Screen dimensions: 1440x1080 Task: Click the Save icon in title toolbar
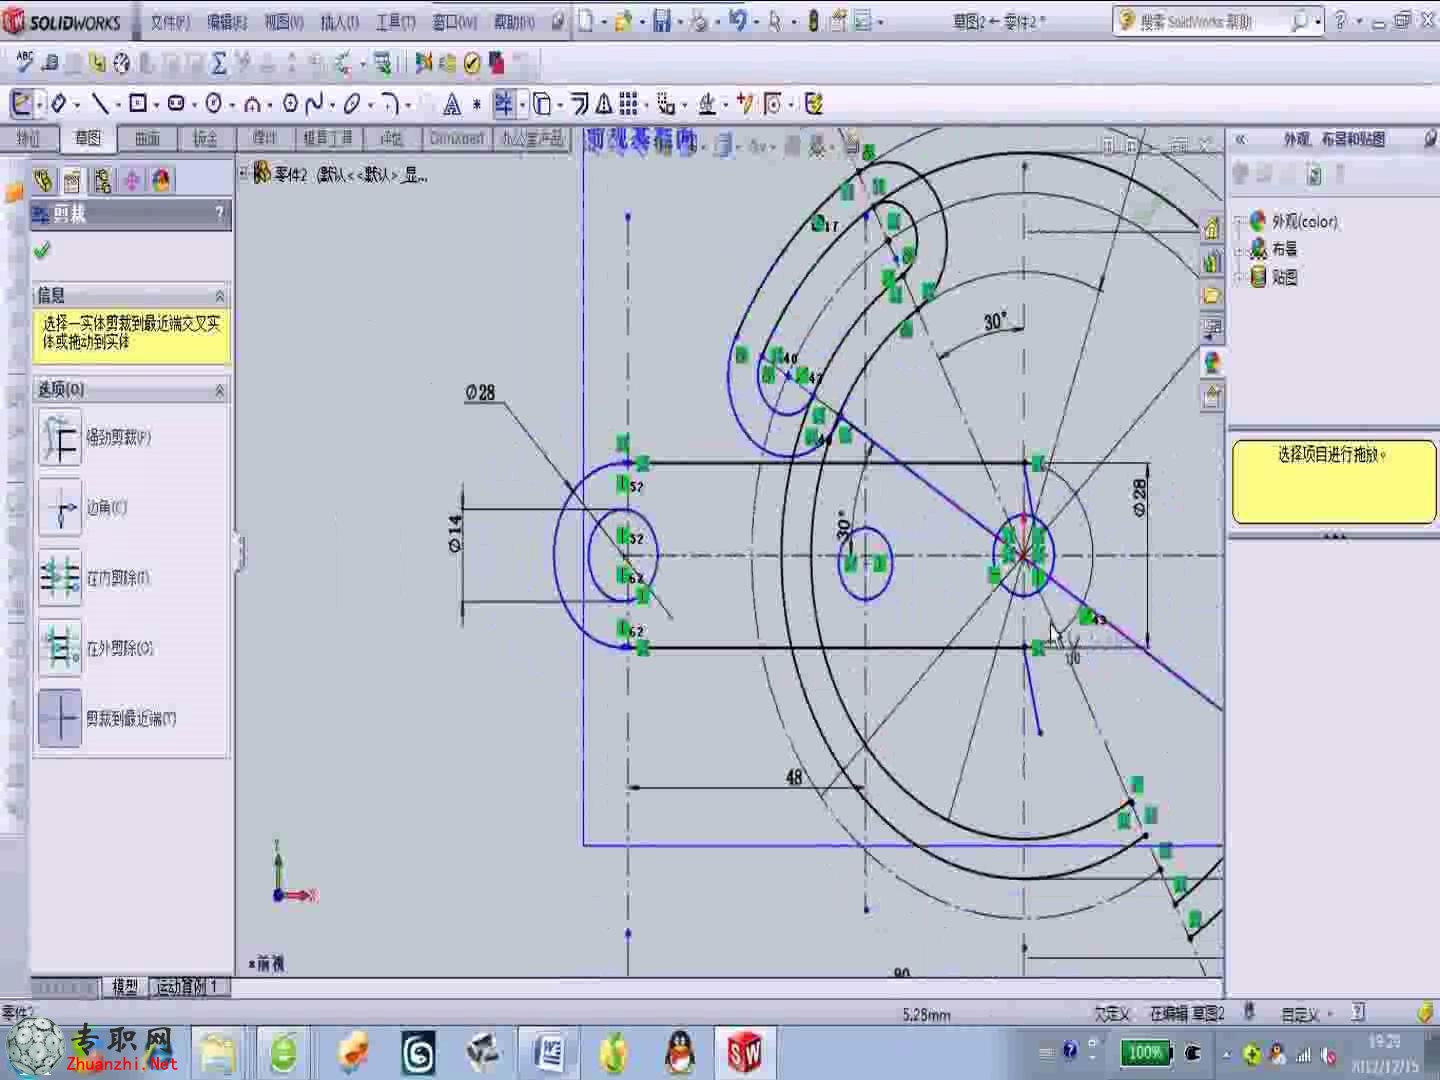click(662, 20)
